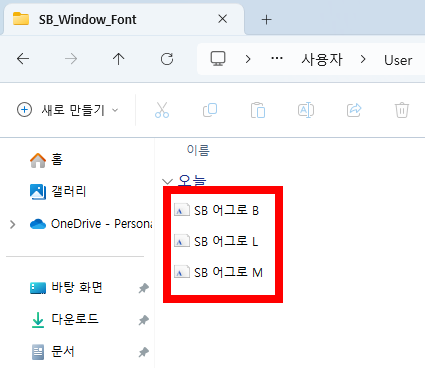Screen dimensions: 425x368
Task: Expand chevron after the PC icon
Action: [x=248, y=59]
